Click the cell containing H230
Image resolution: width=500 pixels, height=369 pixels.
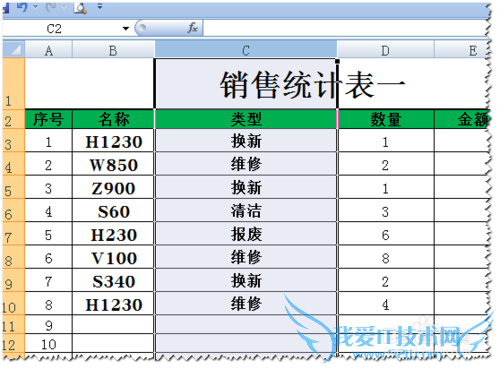click(113, 234)
